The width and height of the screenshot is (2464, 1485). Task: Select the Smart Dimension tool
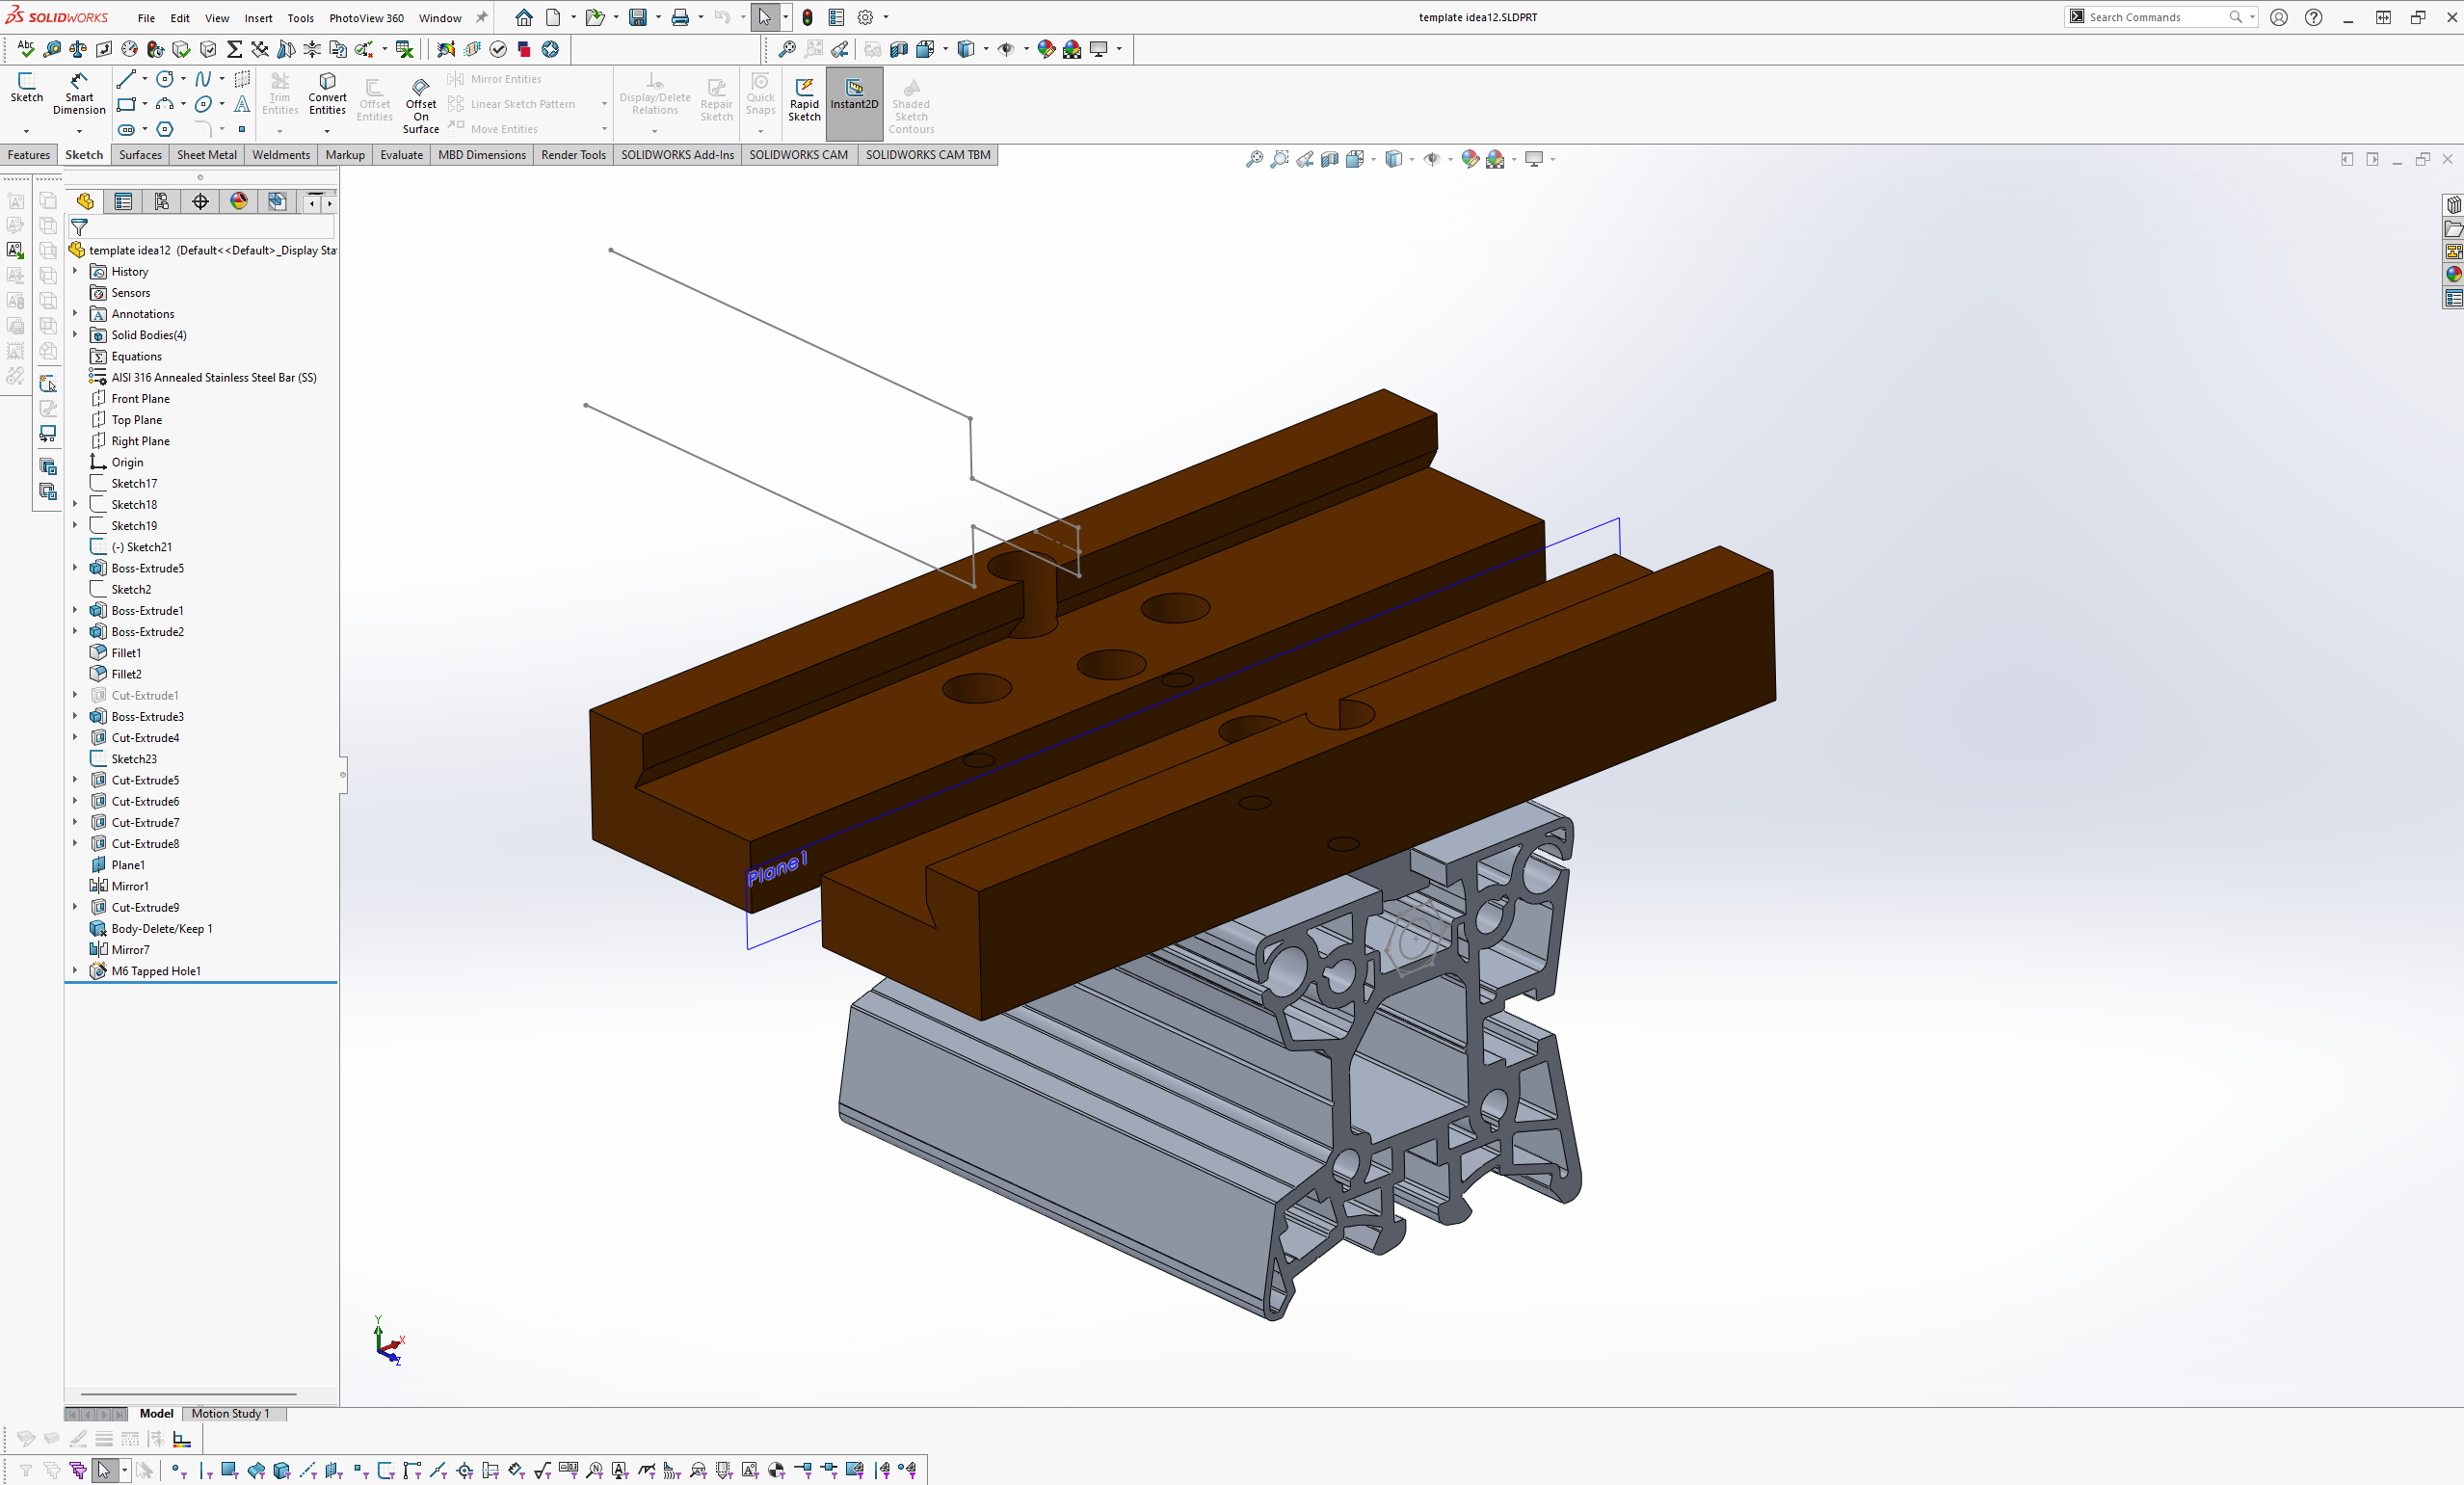pos(79,93)
